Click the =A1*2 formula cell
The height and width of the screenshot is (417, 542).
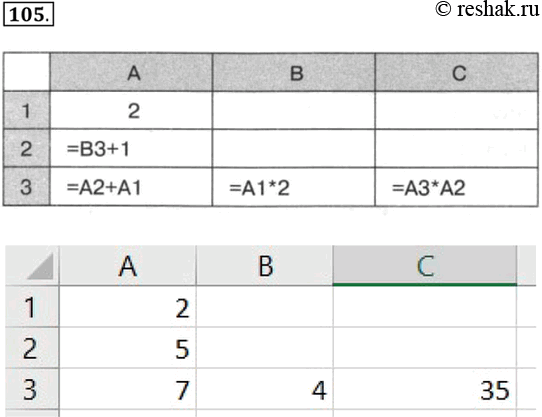tap(294, 187)
